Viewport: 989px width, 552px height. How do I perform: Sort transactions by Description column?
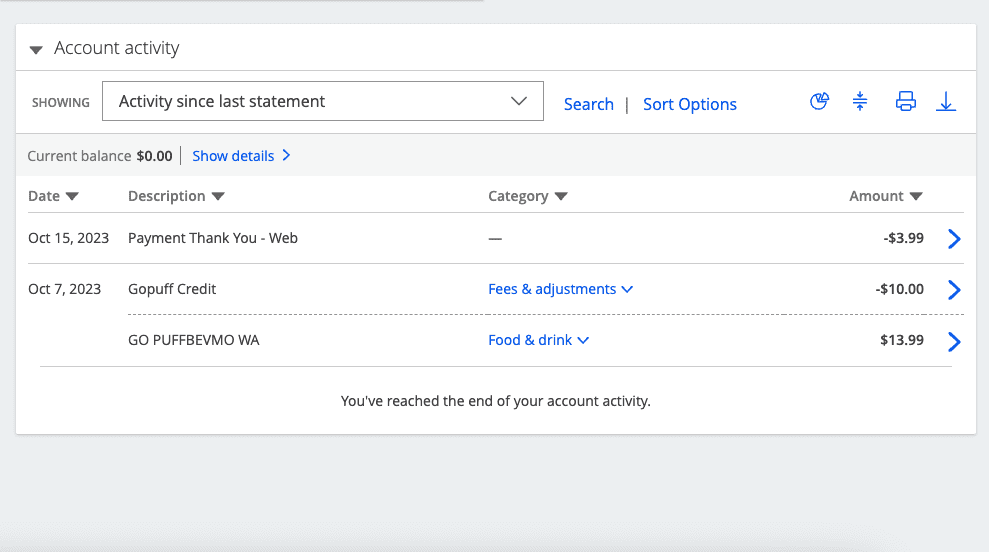[176, 196]
